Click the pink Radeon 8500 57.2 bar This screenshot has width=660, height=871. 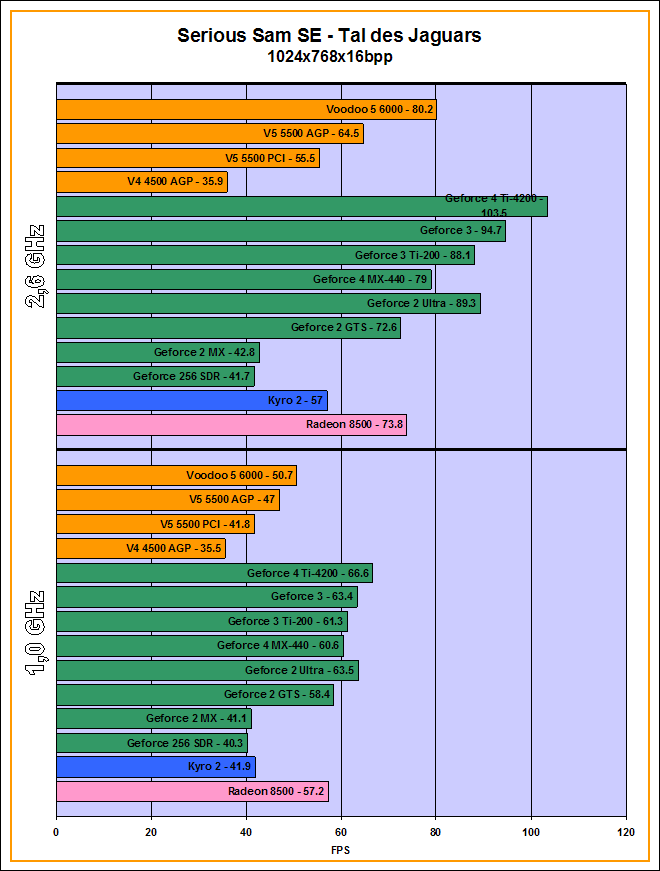pyautogui.click(x=192, y=791)
